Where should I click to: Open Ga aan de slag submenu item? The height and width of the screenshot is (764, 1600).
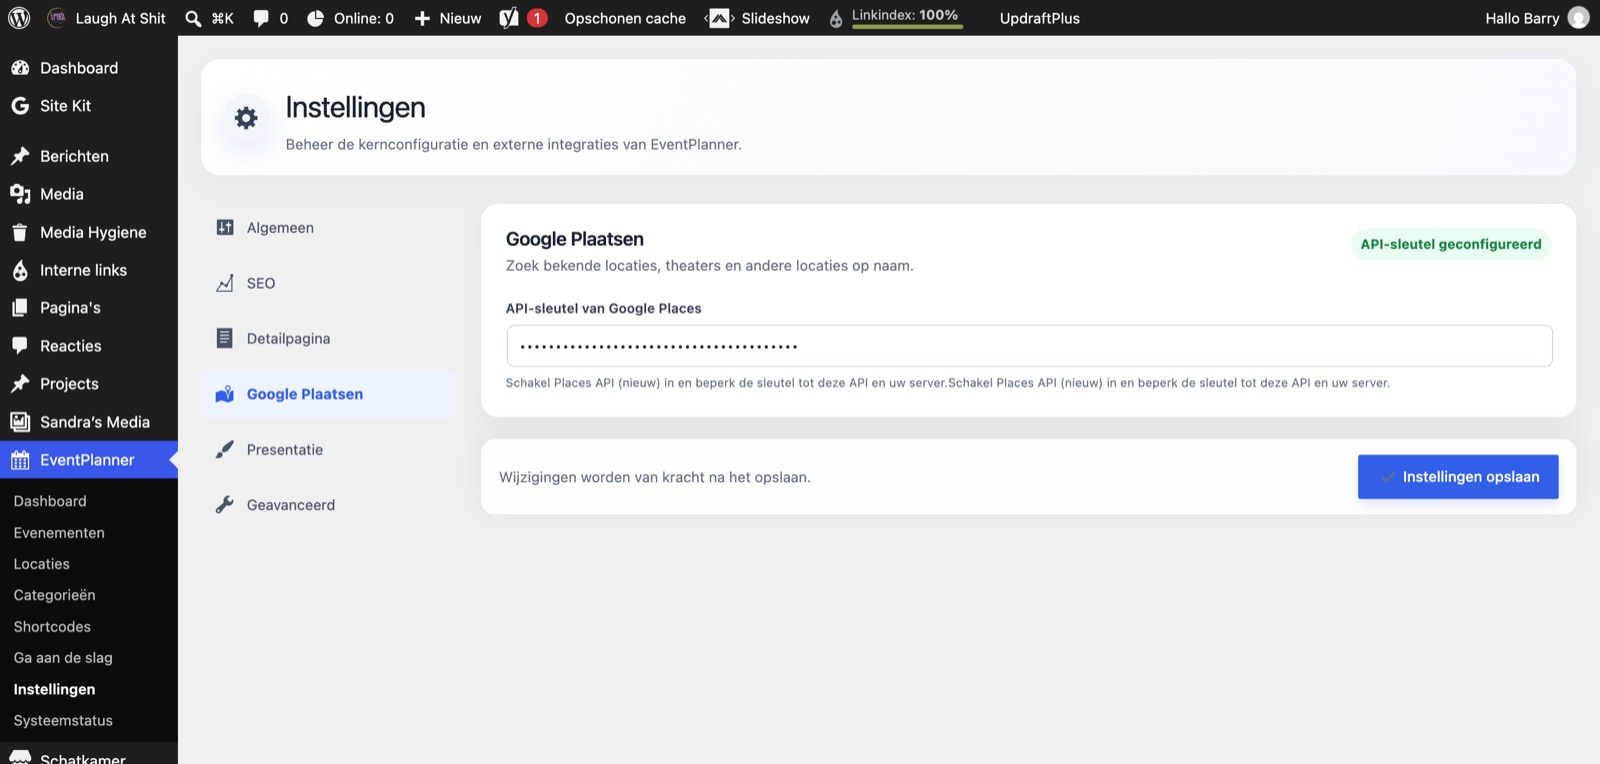pos(63,658)
